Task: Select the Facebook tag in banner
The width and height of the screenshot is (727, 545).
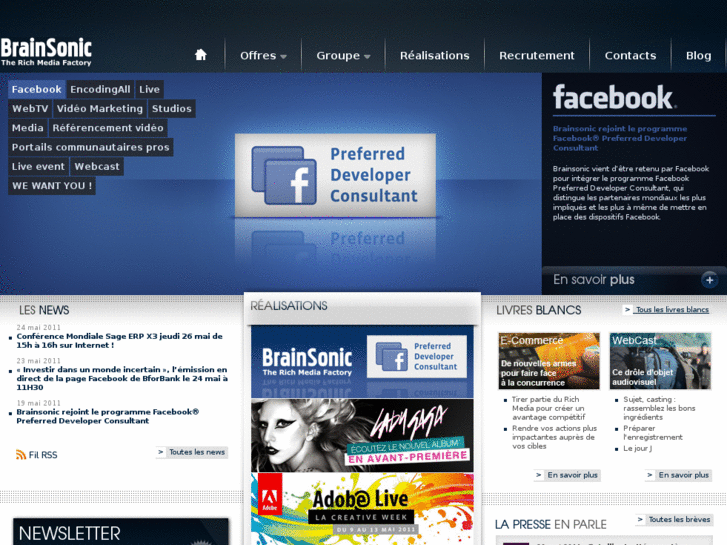Action: tap(36, 89)
